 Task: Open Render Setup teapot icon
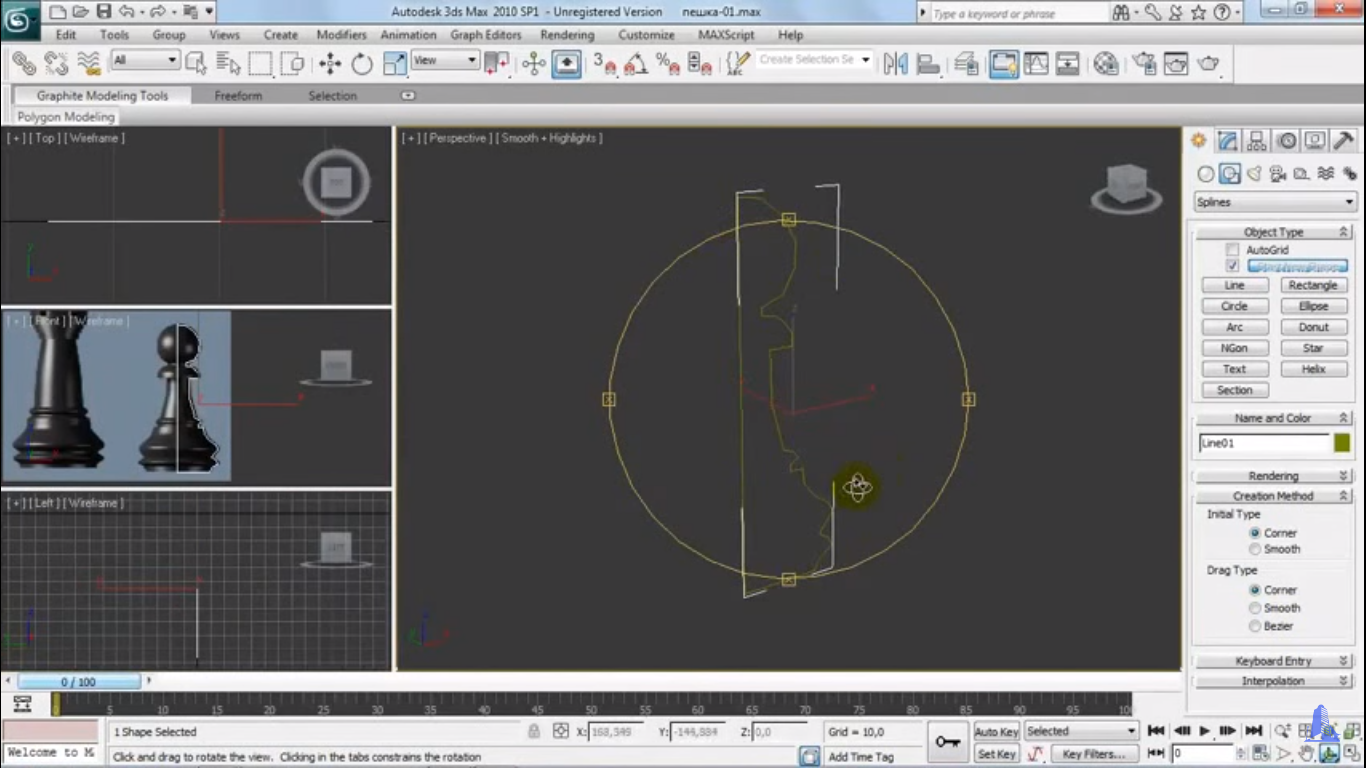point(1143,64)
